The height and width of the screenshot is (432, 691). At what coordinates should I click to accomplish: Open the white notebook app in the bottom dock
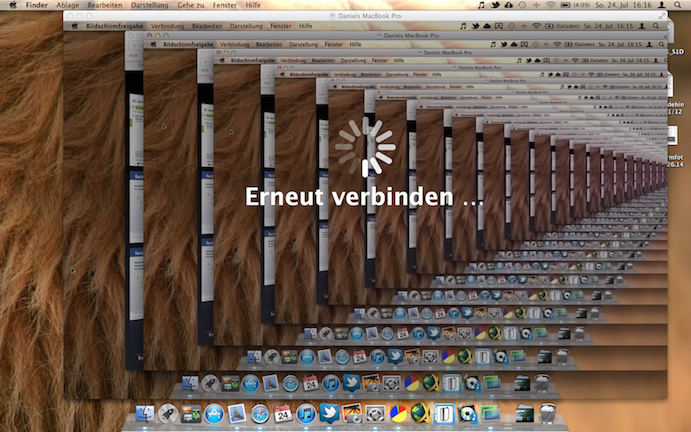tap(444, 414)
